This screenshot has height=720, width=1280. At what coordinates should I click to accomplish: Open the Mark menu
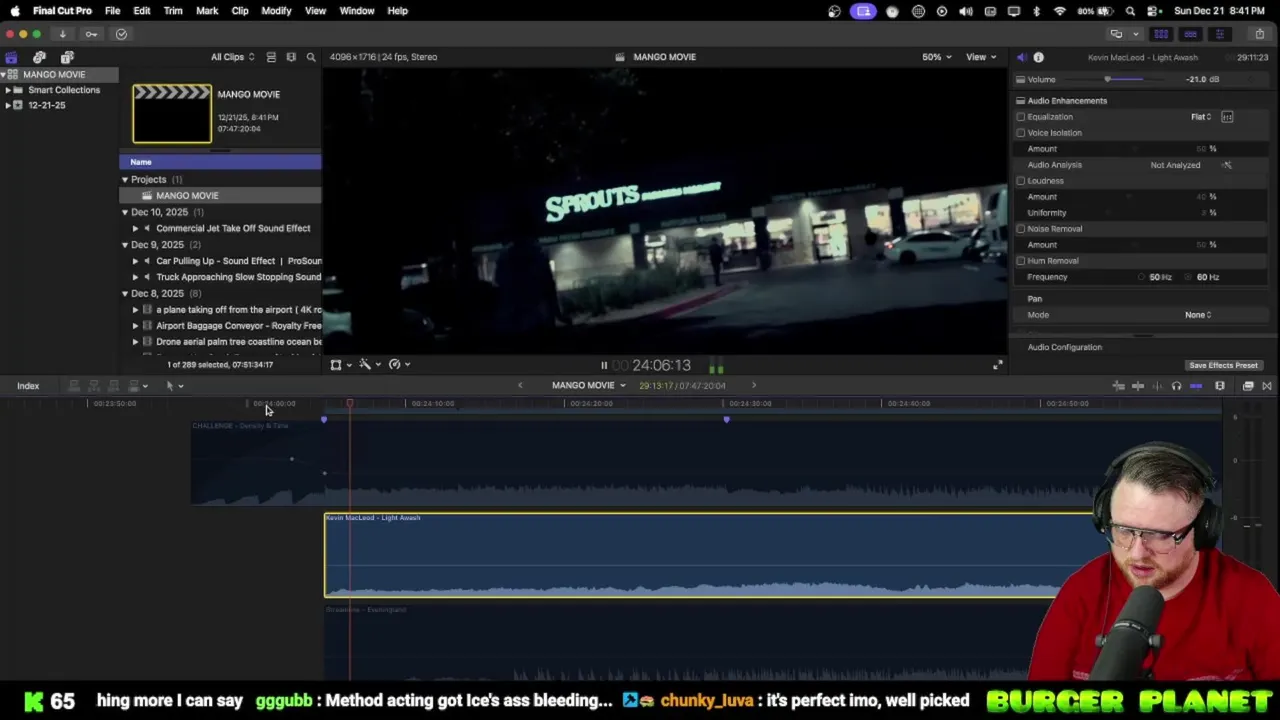207,11
